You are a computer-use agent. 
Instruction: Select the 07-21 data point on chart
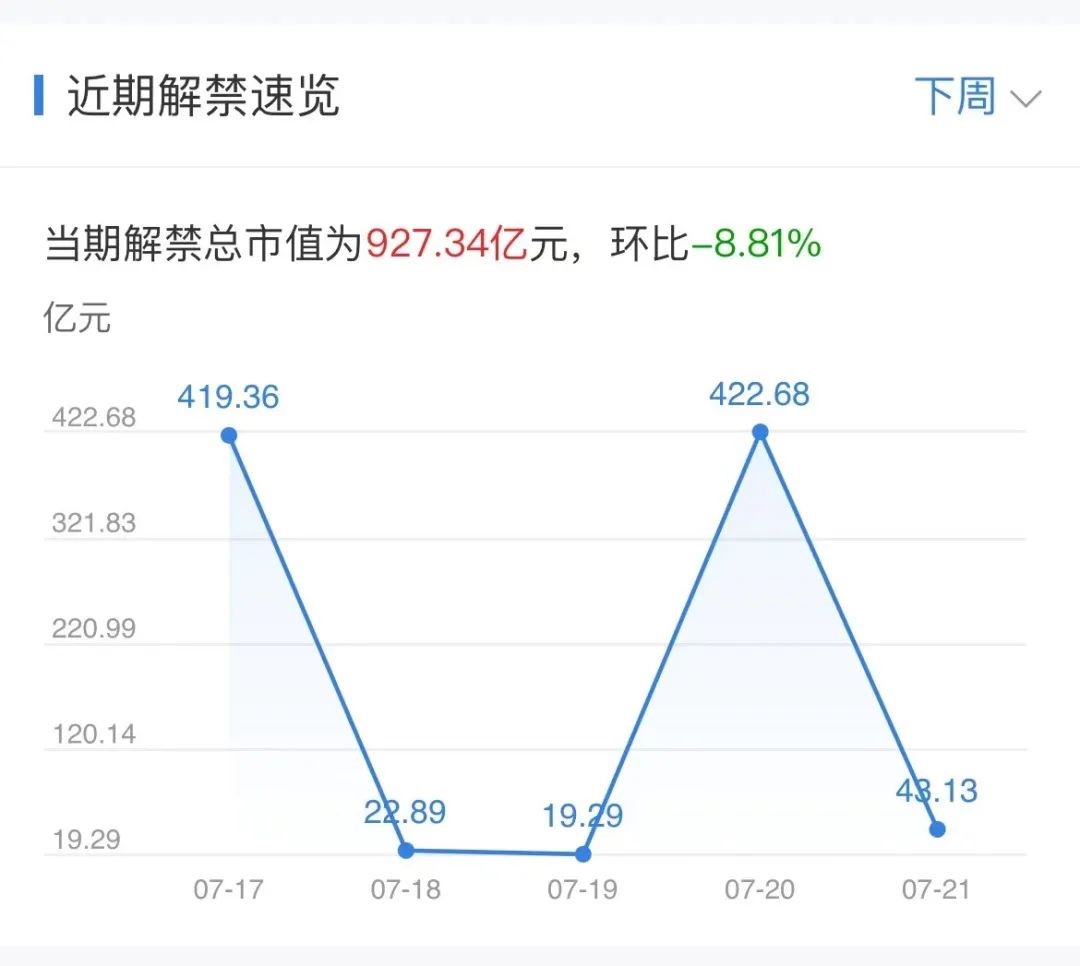coord(937,829)
